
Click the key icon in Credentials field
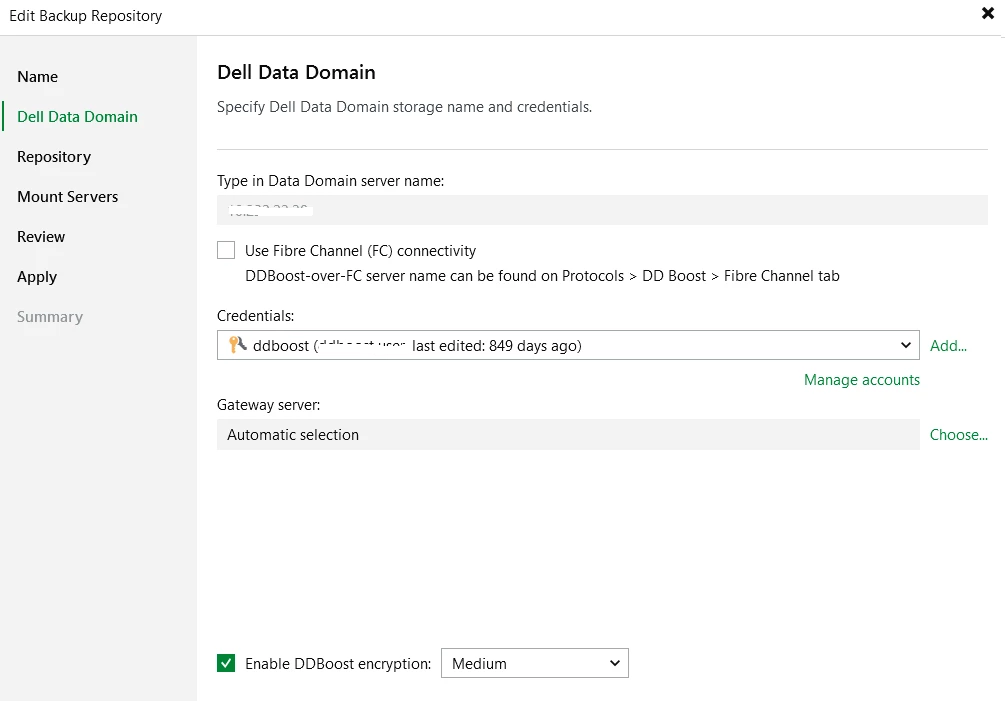click(x=237, y=345)
